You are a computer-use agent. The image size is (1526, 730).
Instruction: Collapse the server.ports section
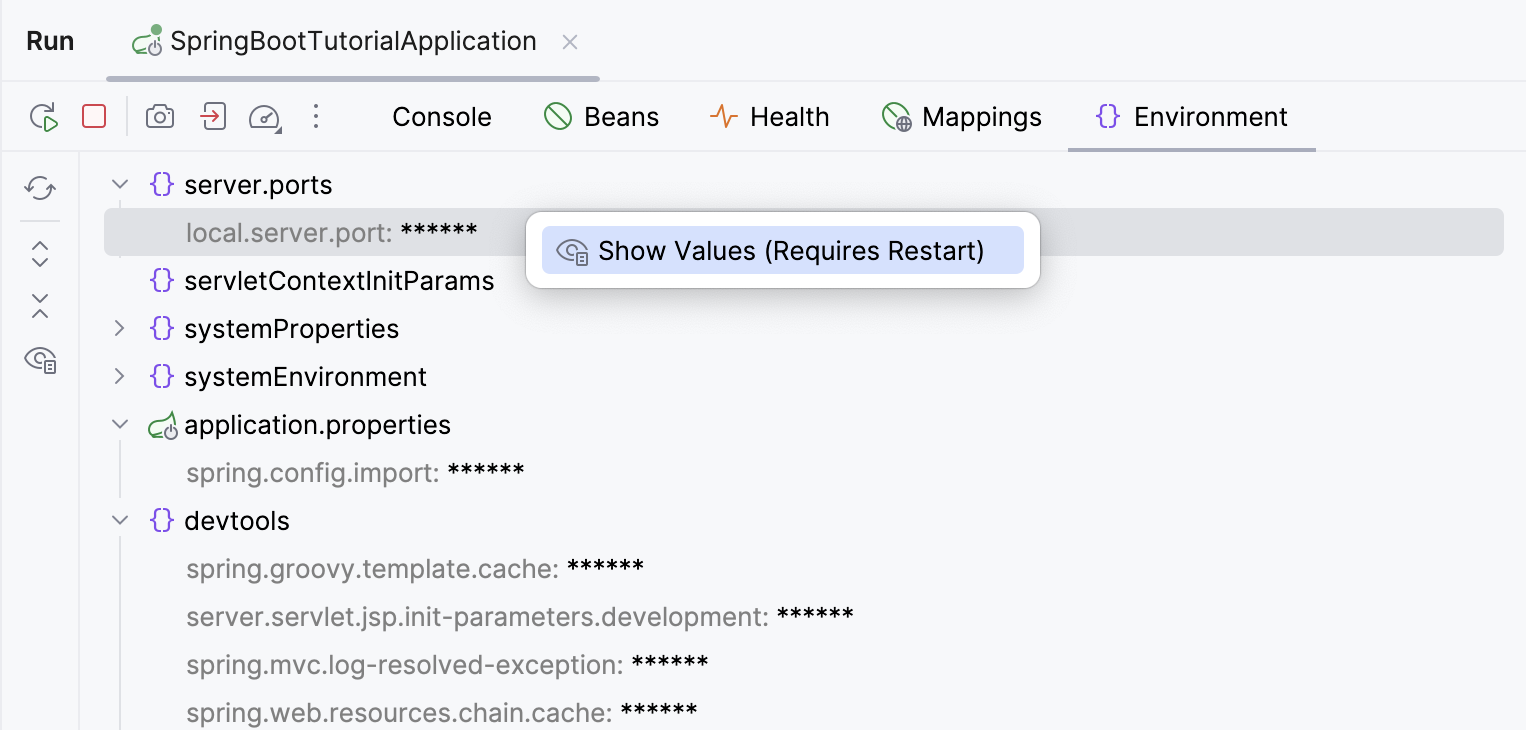click(119, 184)
